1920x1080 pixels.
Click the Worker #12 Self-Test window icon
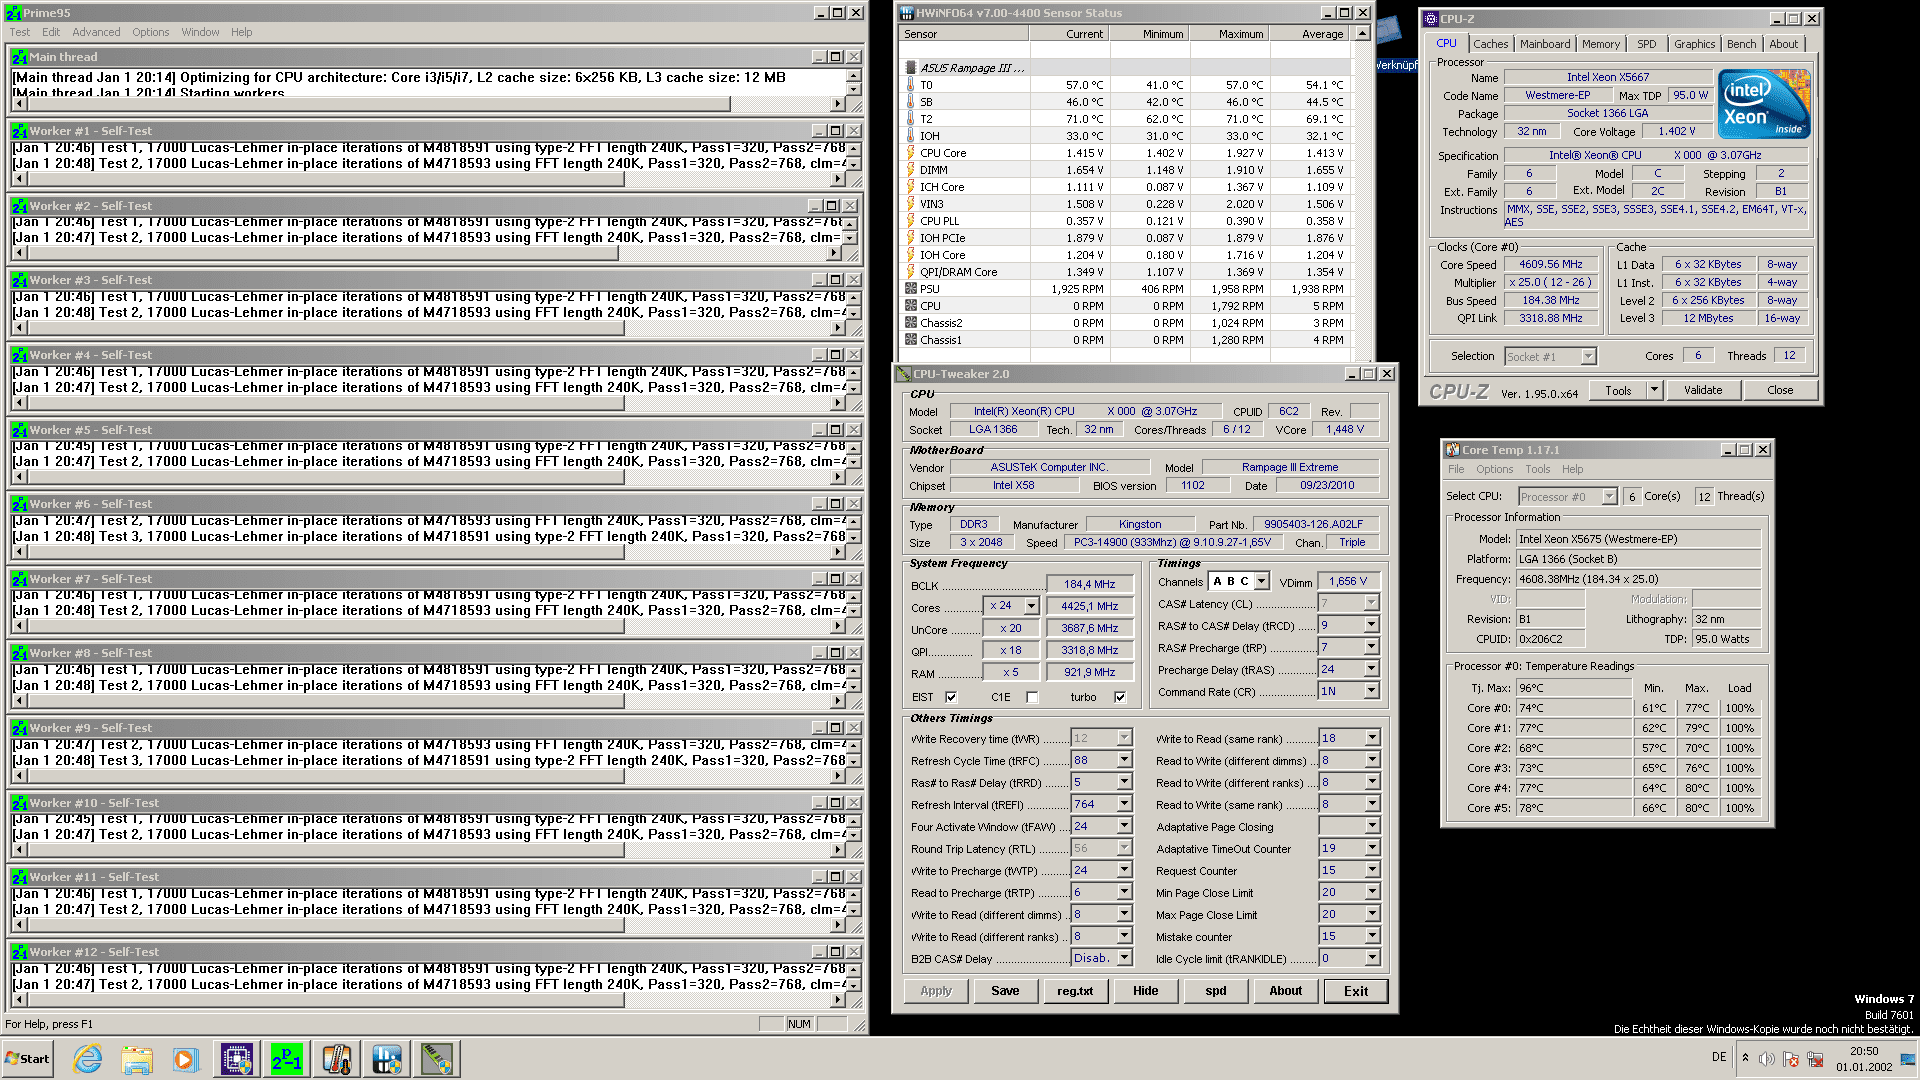pyautogui.click(x=20, y=952)
